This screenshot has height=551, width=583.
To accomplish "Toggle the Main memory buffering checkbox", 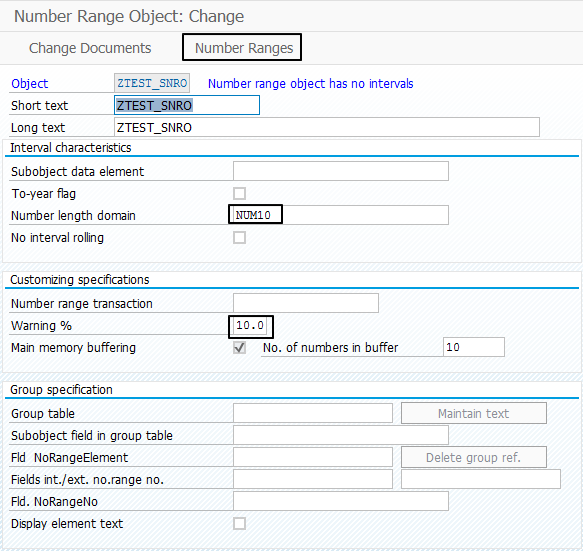I will pyautogui.click(x=239, y=348).
